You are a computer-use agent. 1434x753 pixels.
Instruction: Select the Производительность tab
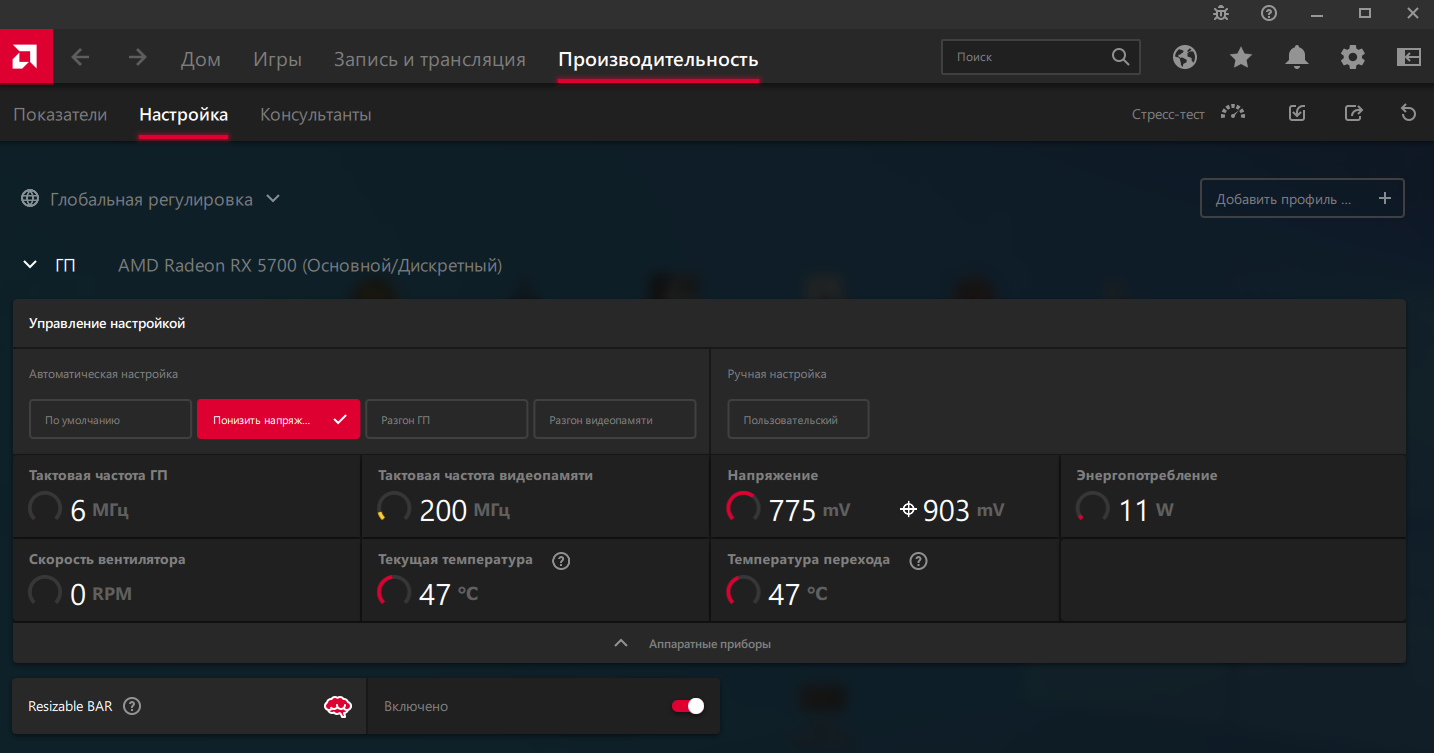point(658,59)
